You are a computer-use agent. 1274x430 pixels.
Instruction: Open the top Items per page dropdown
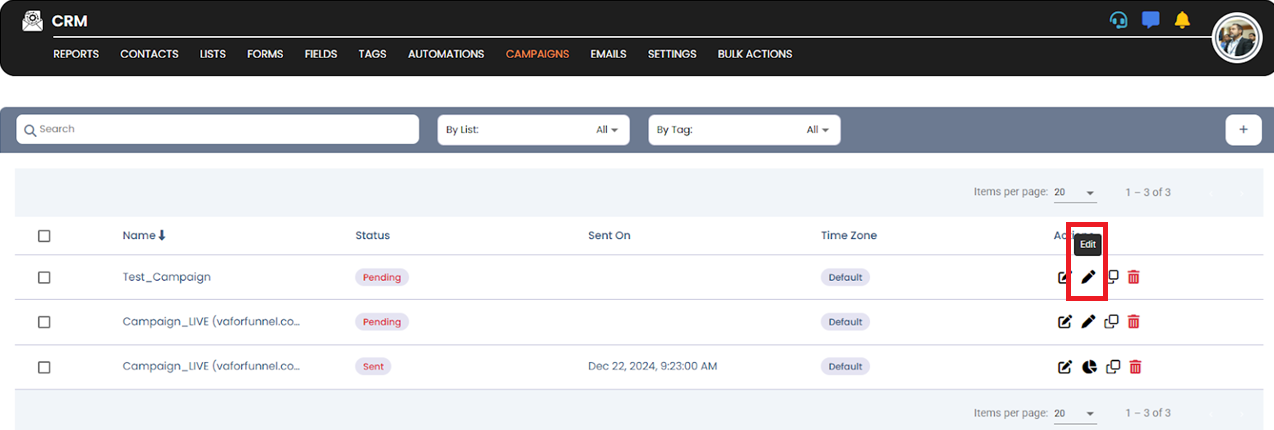1075,192
